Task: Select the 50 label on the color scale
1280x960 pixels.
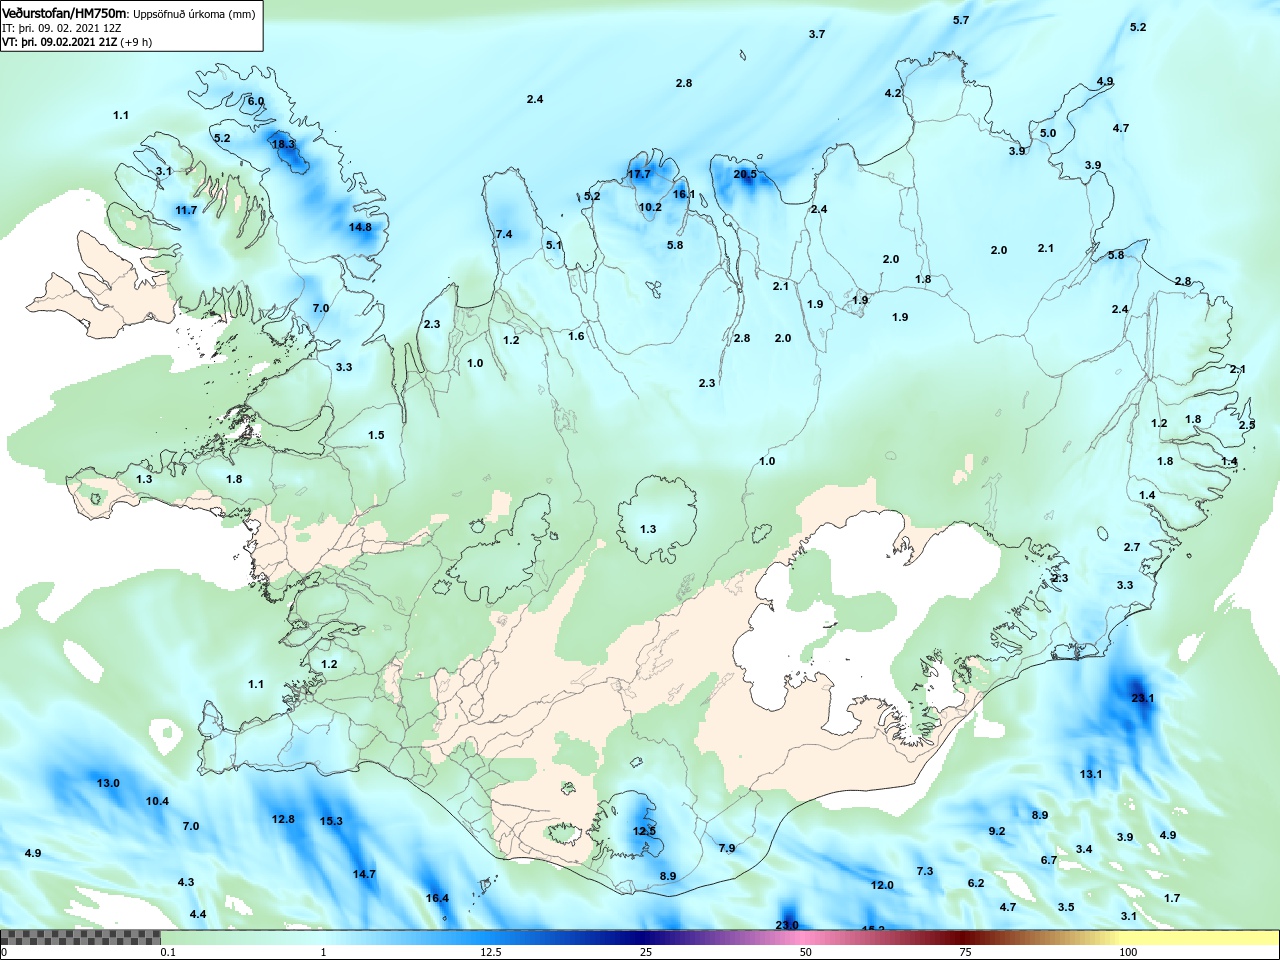Action: [x=806, y=952]
